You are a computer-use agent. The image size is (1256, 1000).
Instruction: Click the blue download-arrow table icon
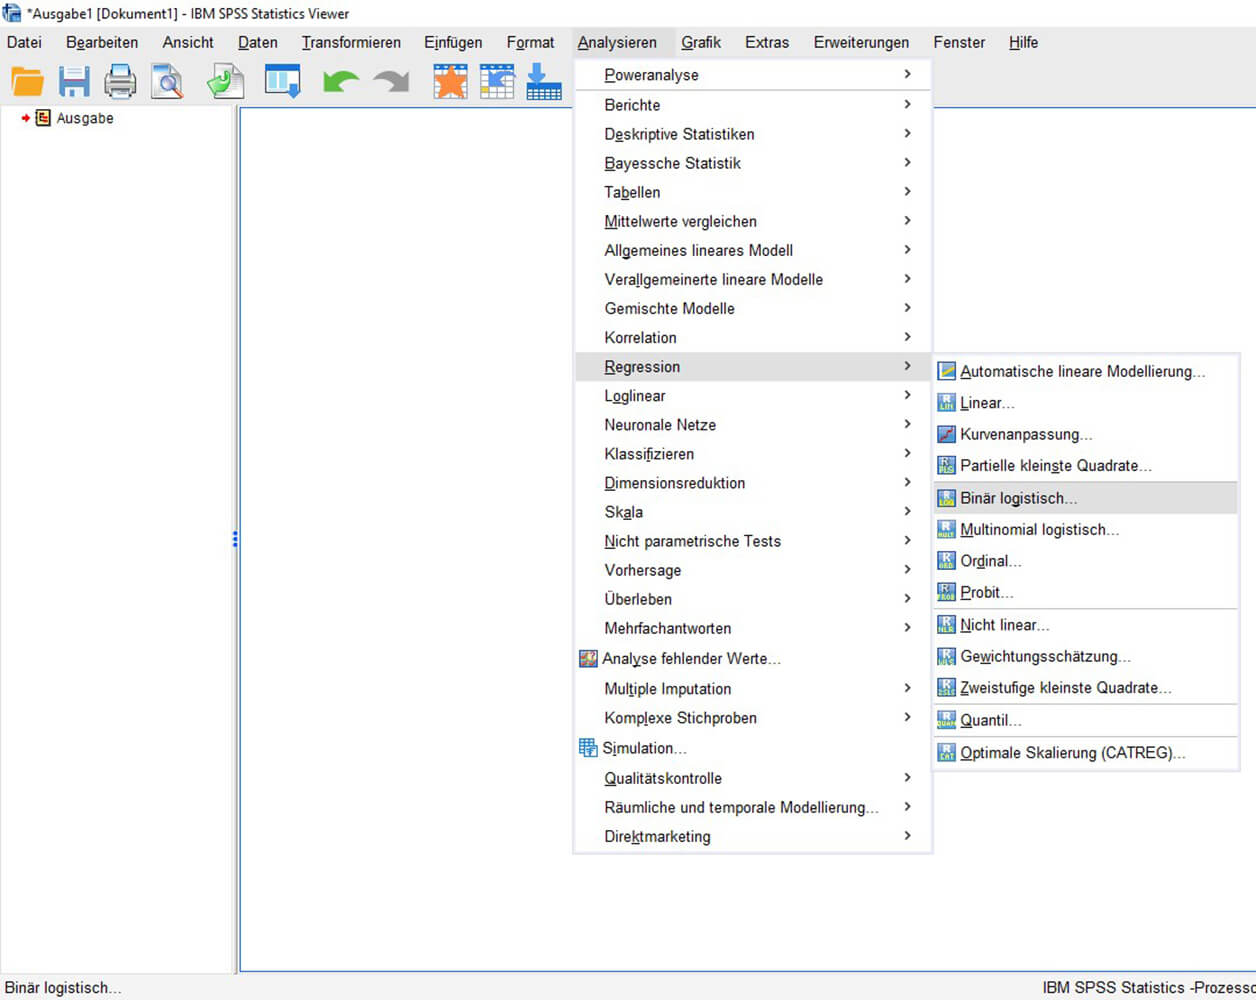[543, 82]
